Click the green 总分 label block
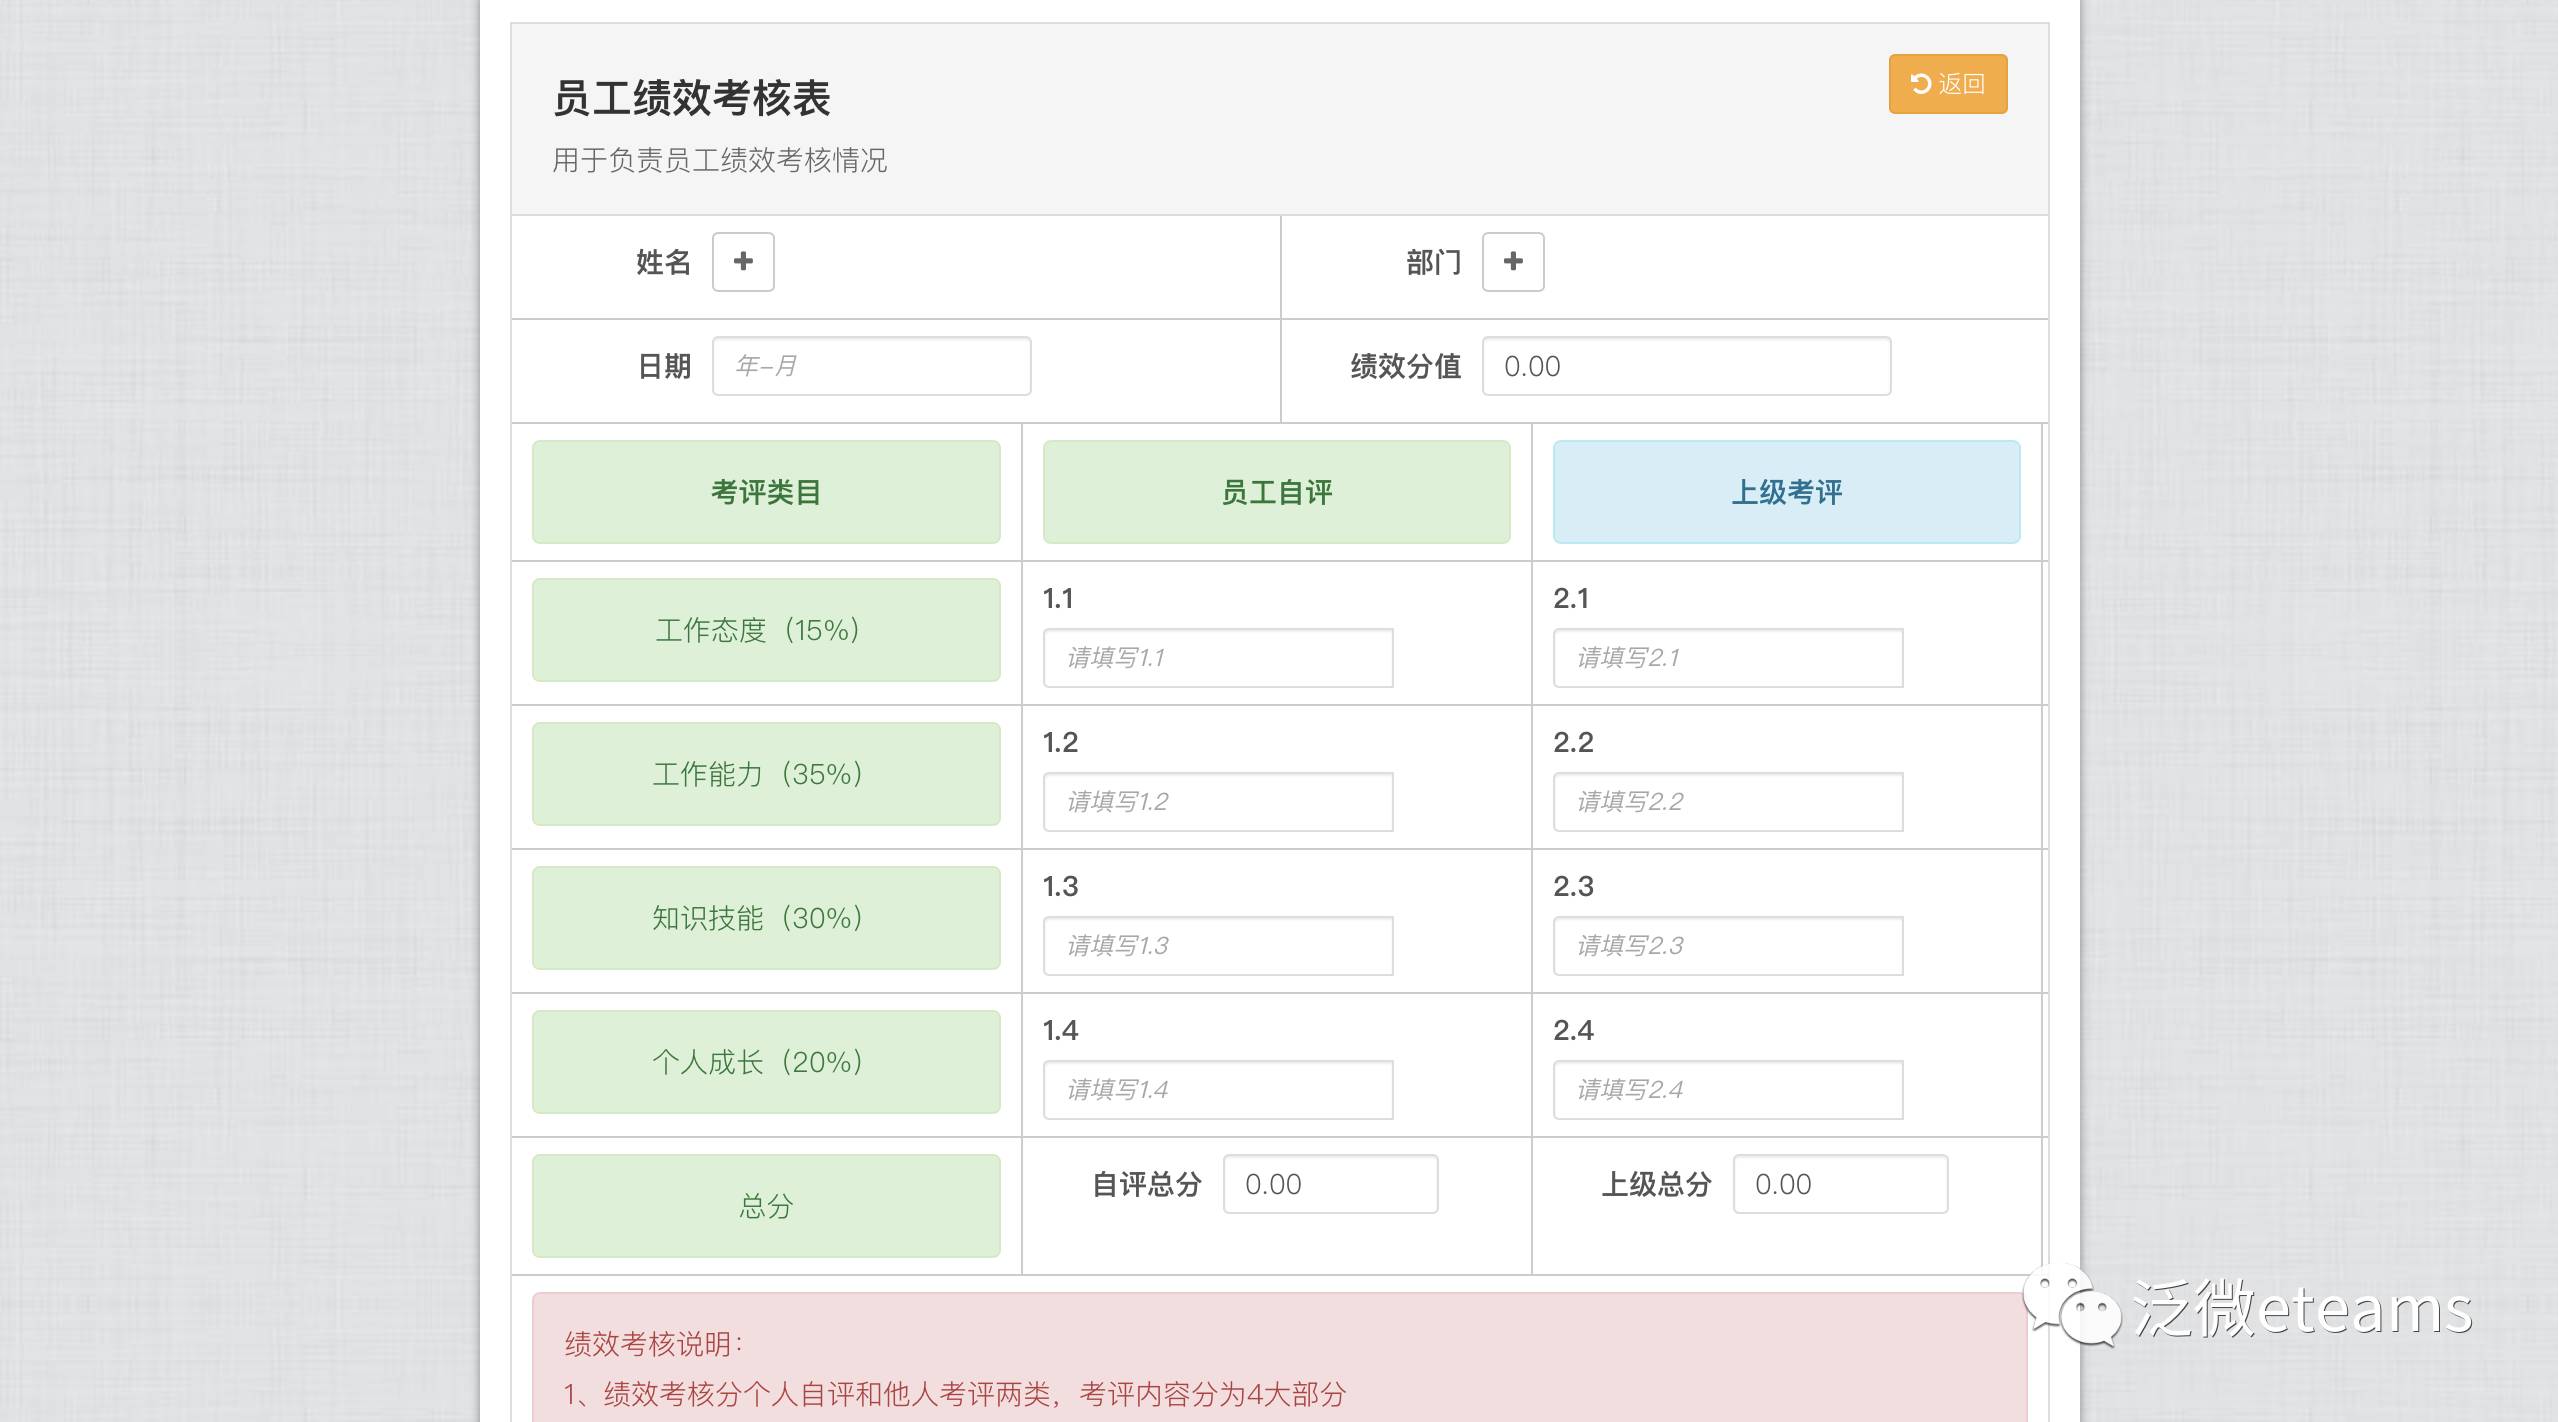 pos(765,1206)
